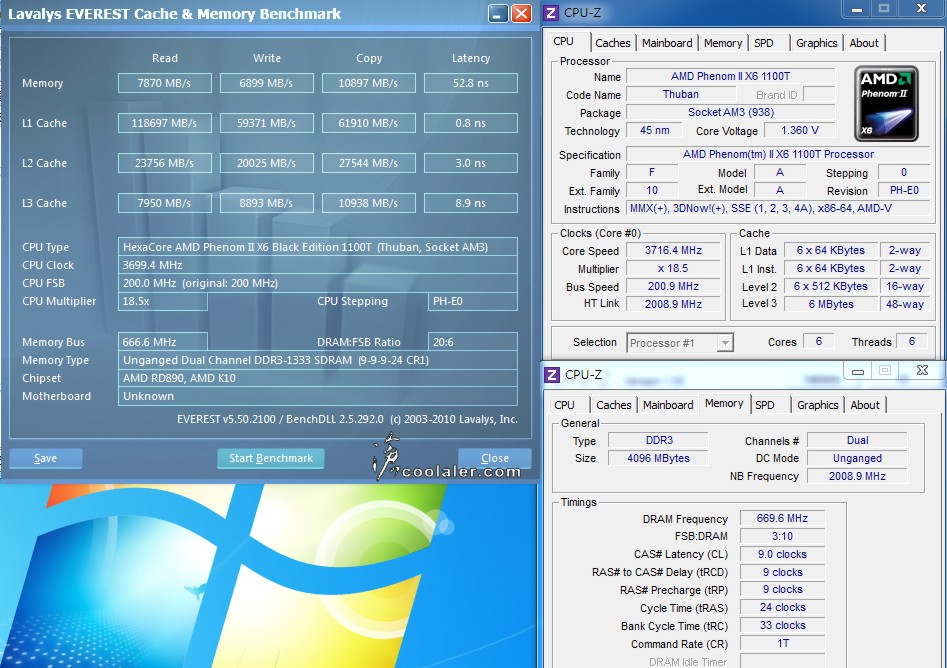The height and width of the screenshot is (668, 947).
Task: Open Graphics tab in lower CPU-Z window
Action: click(x=818, y=405)
